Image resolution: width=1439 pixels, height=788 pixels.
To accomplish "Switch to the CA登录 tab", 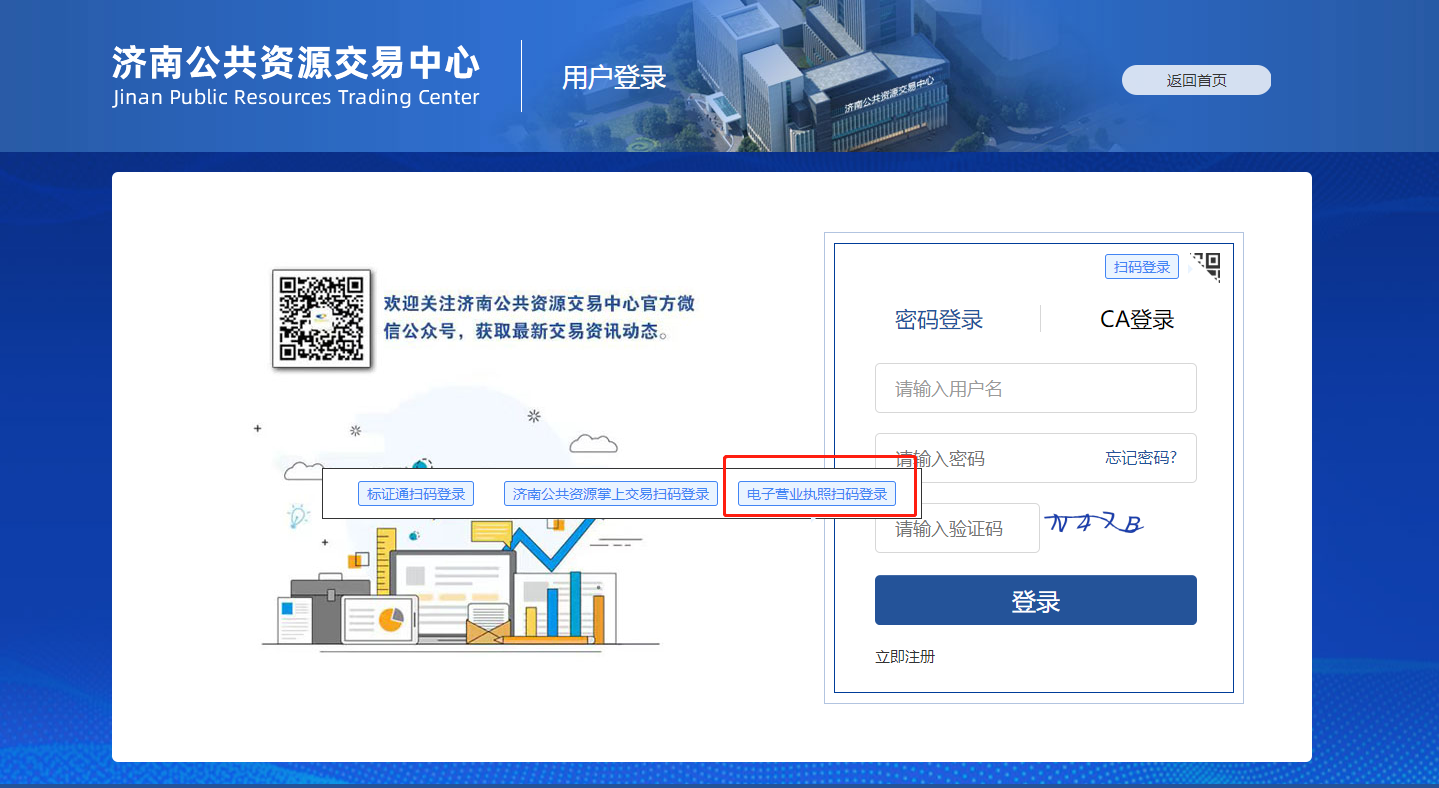I will pos(1137,319).
